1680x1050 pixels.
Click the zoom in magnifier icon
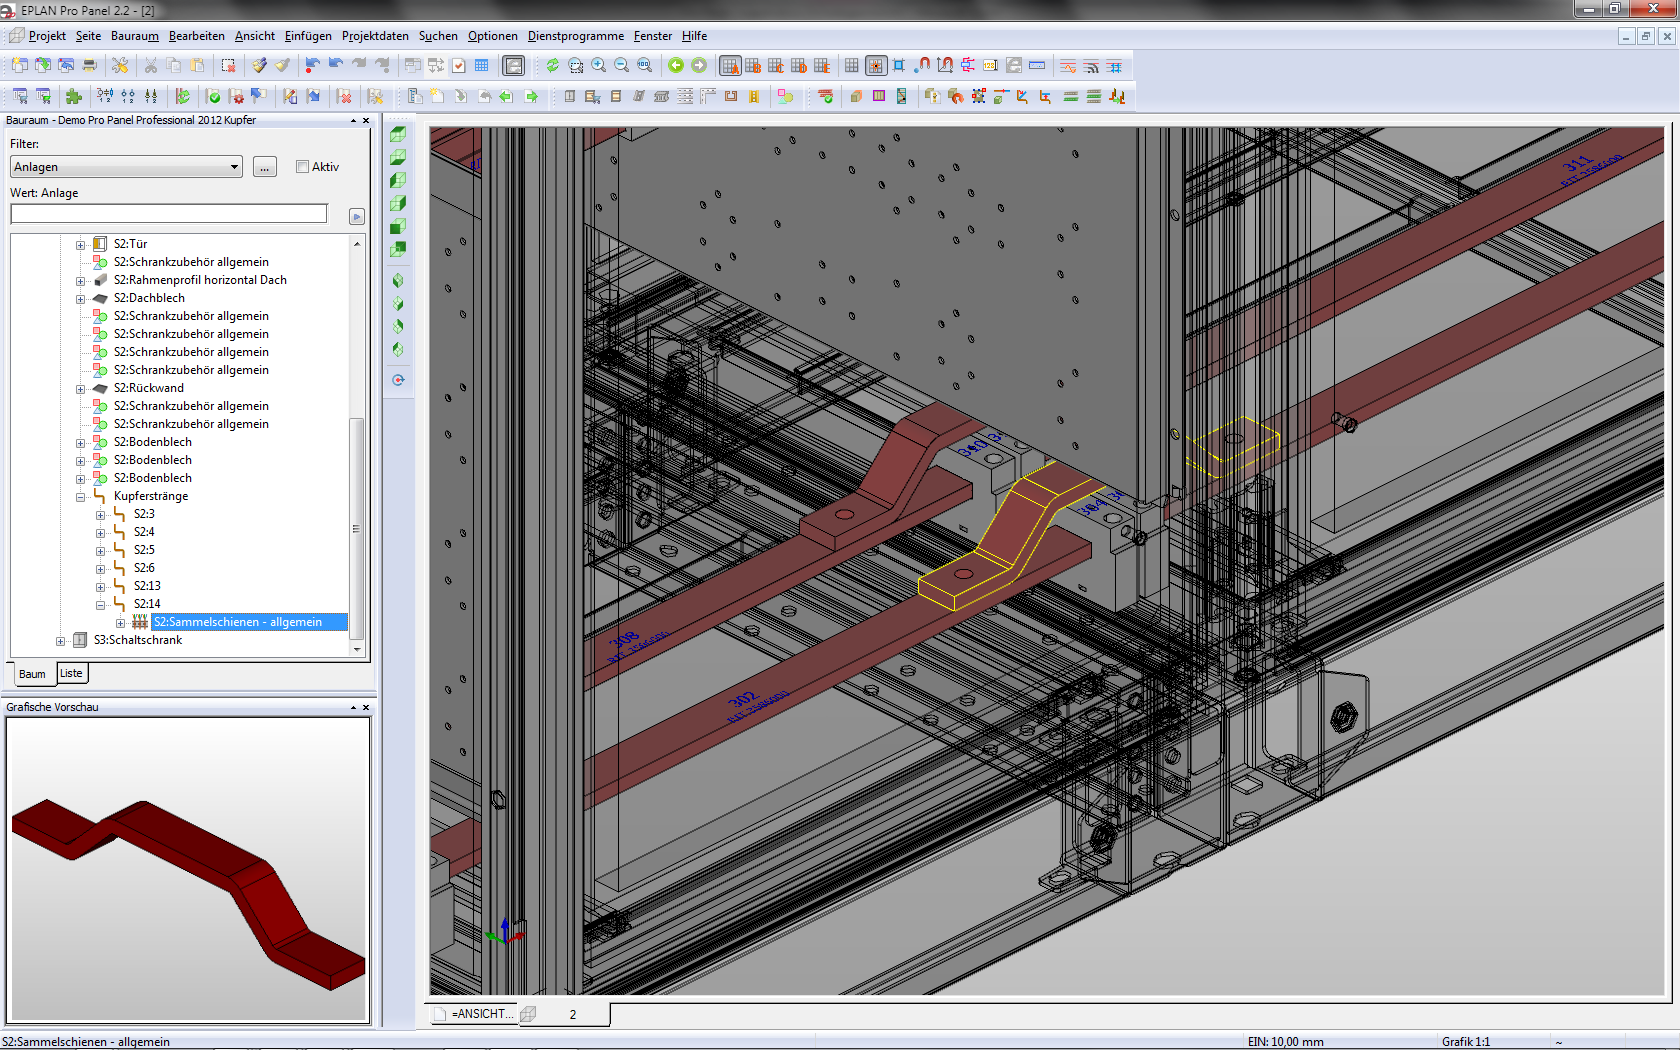(598, 66)
